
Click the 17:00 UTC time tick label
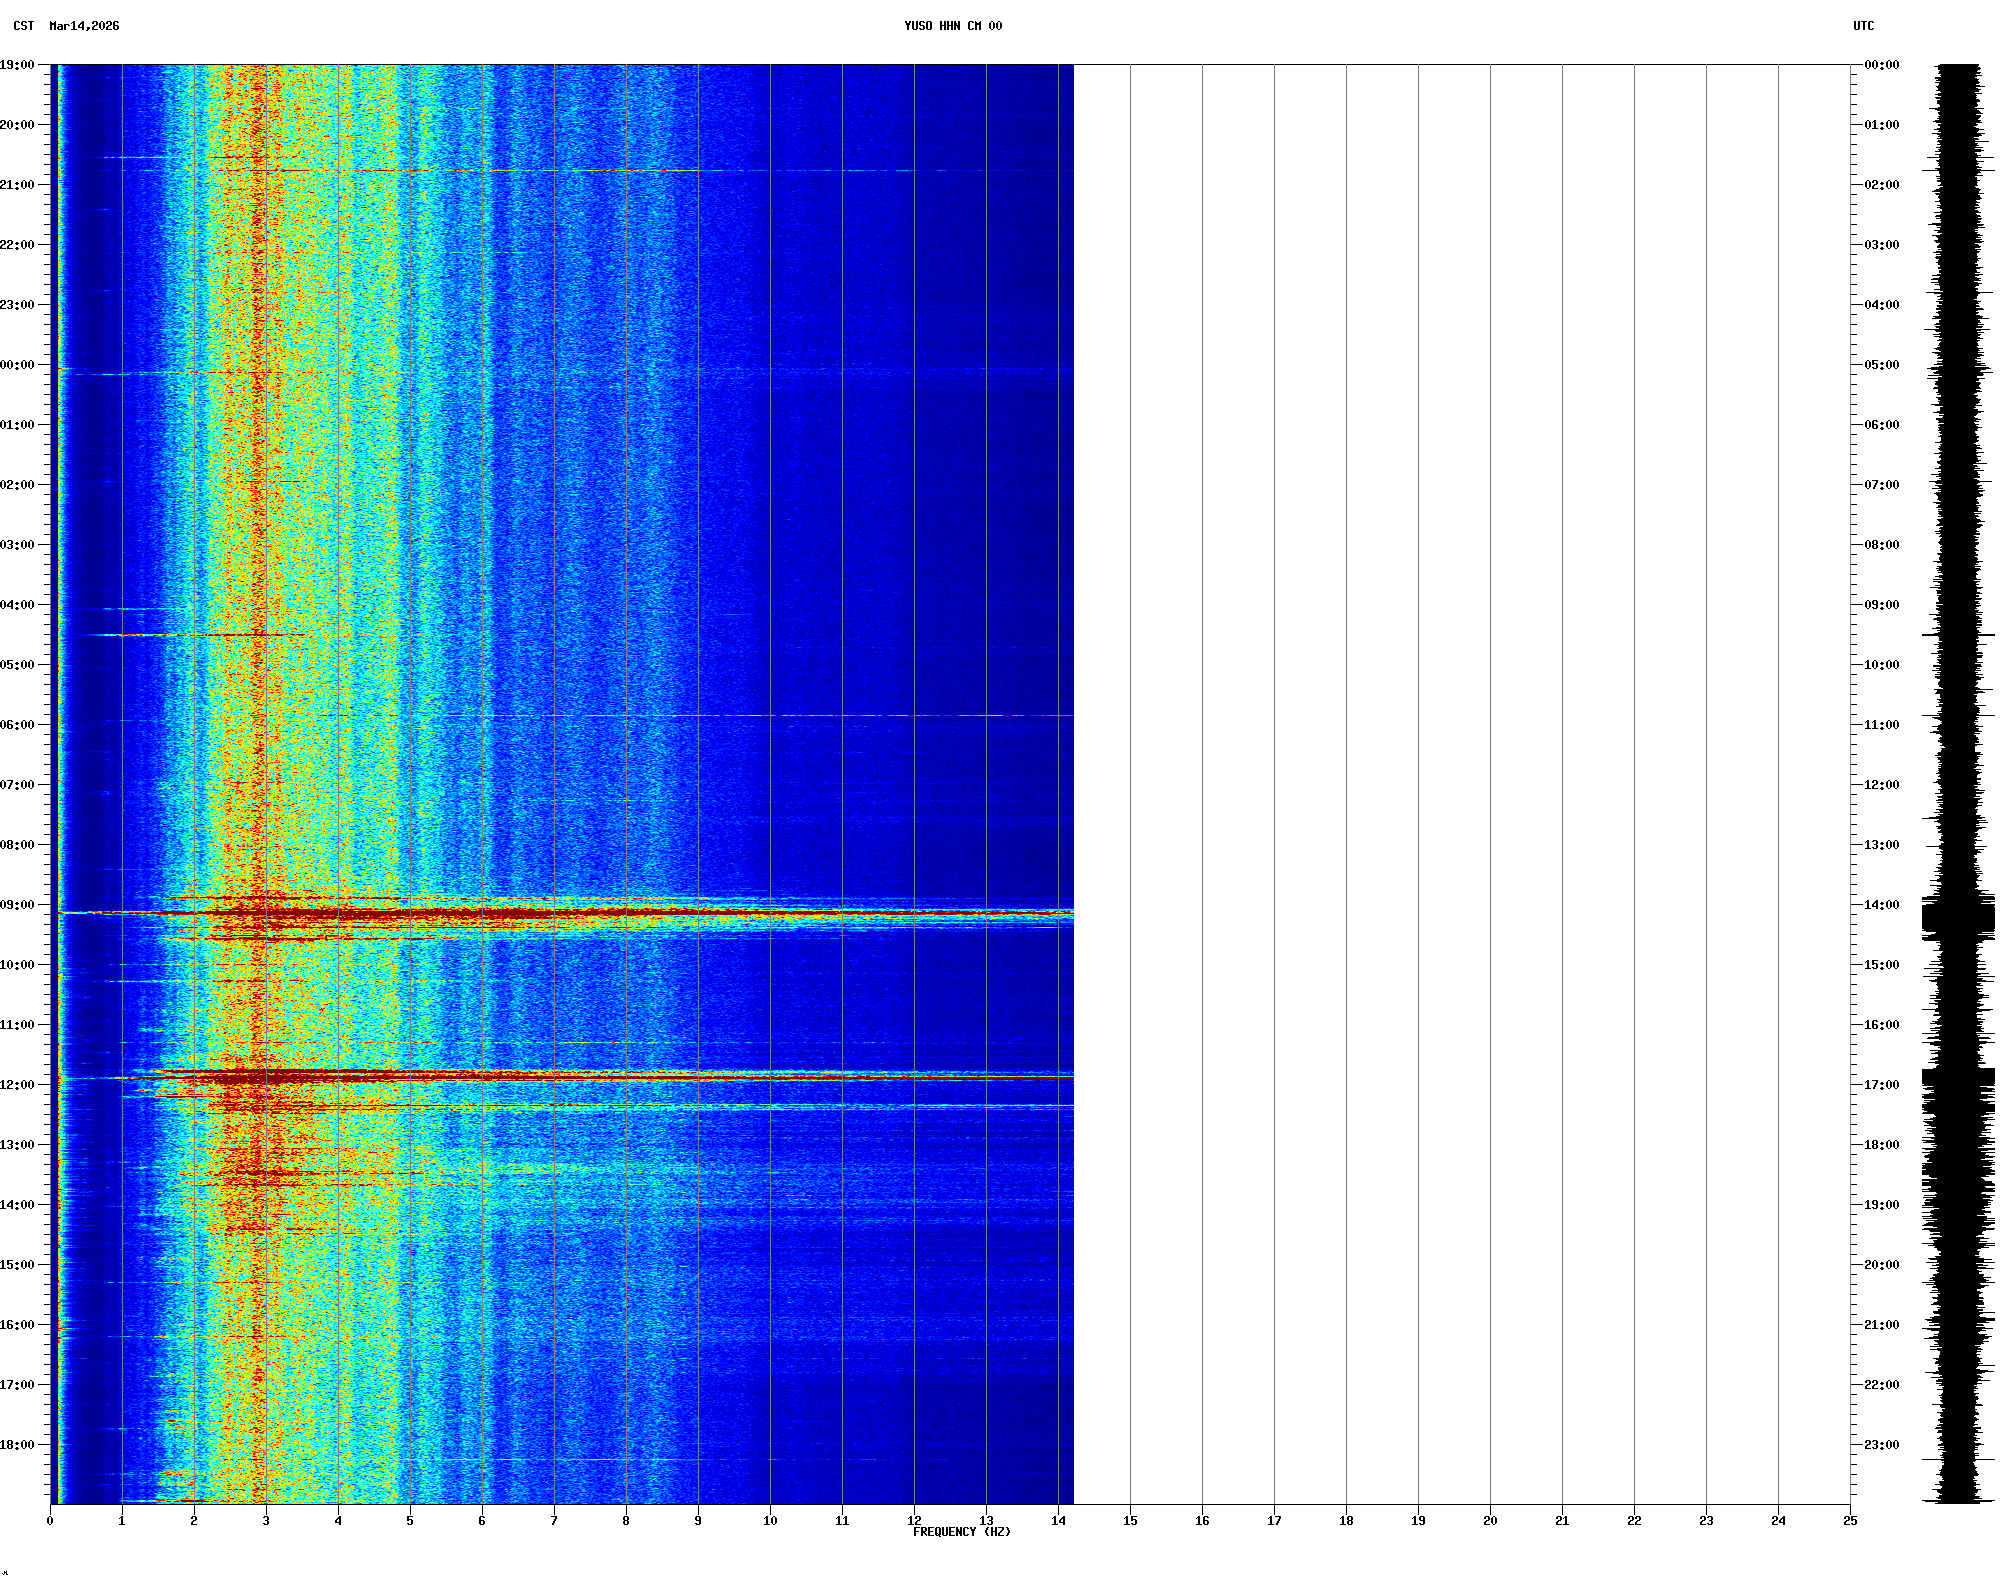1881,1085
